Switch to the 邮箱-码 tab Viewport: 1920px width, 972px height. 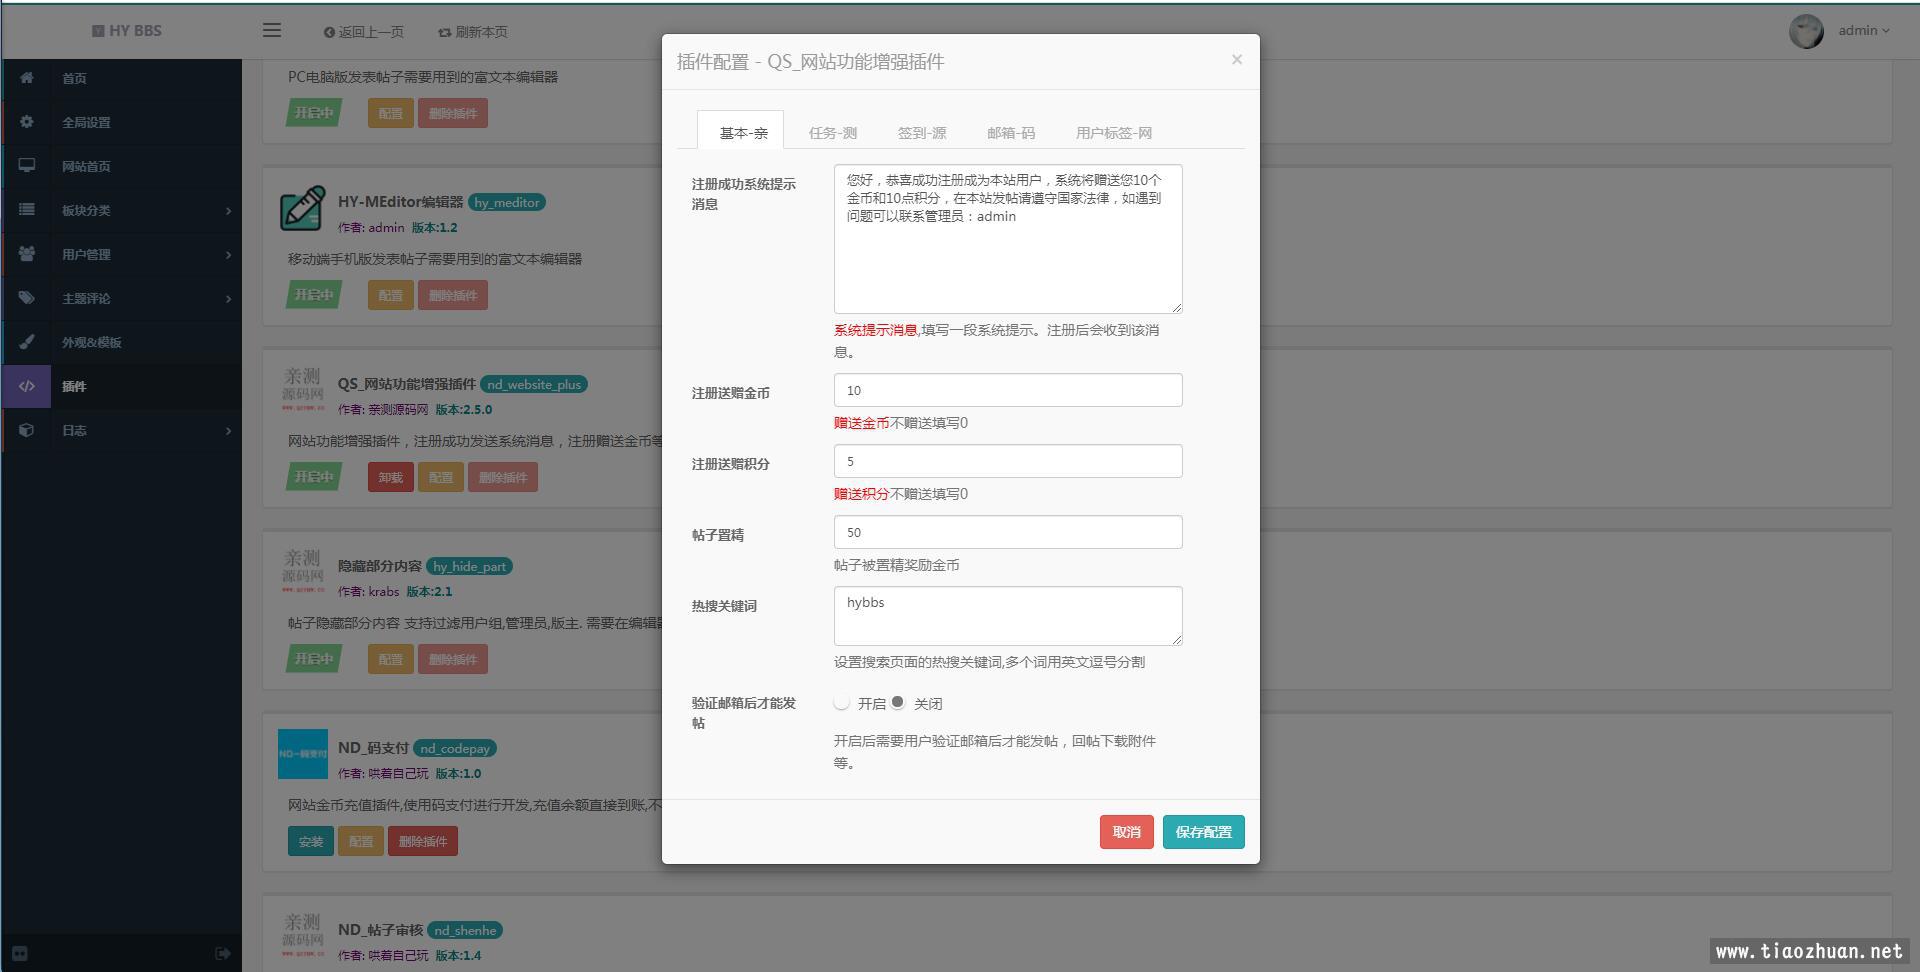click(x=1010, y=132)
